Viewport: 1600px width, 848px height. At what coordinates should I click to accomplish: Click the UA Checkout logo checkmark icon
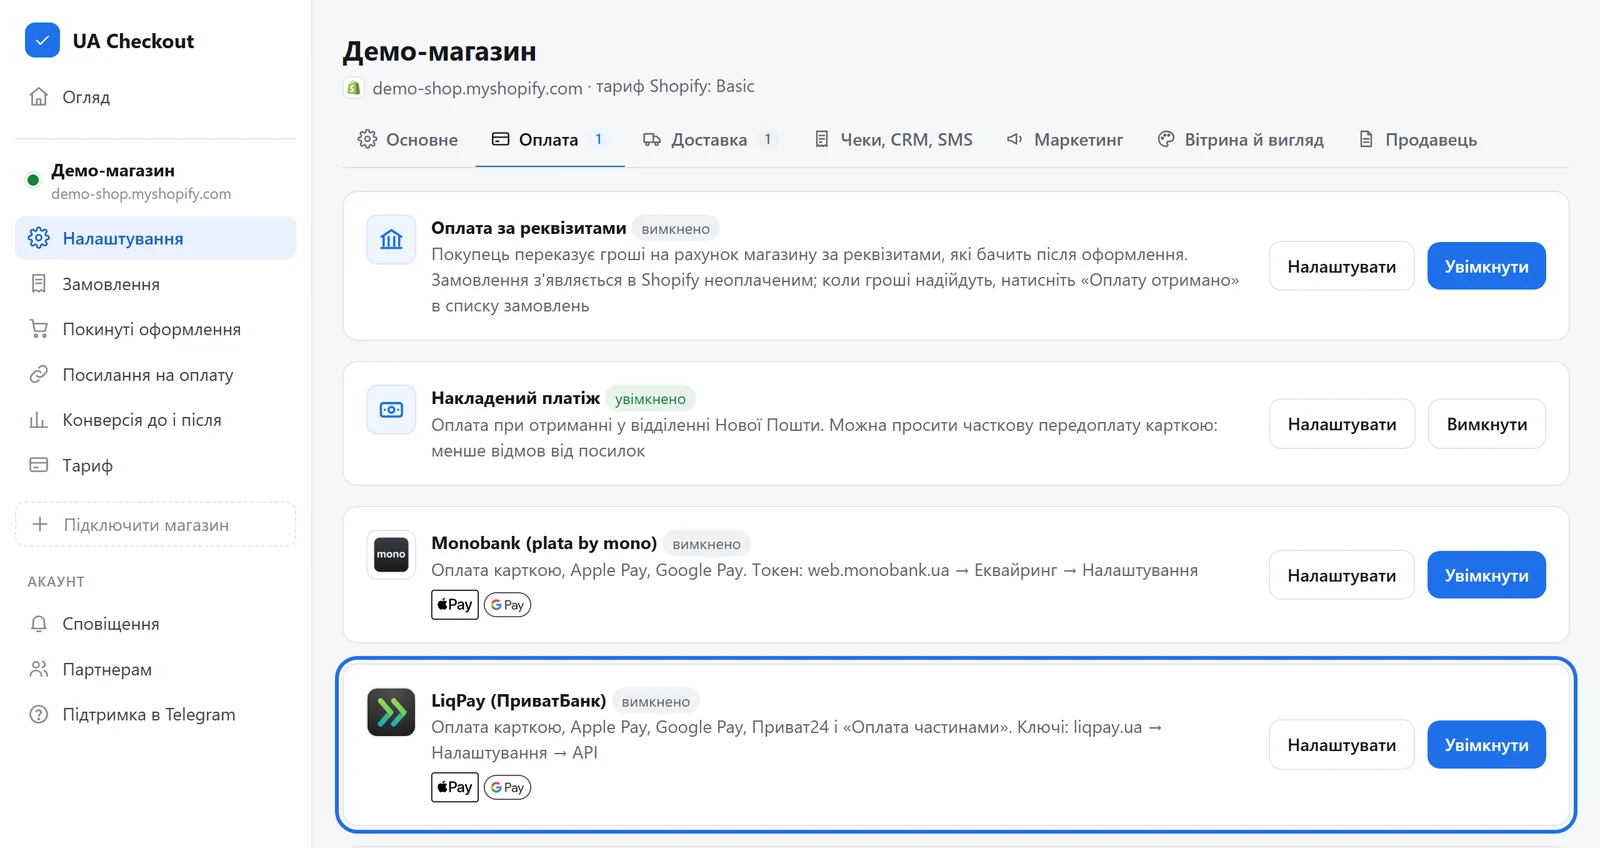[x=42, y=41]
